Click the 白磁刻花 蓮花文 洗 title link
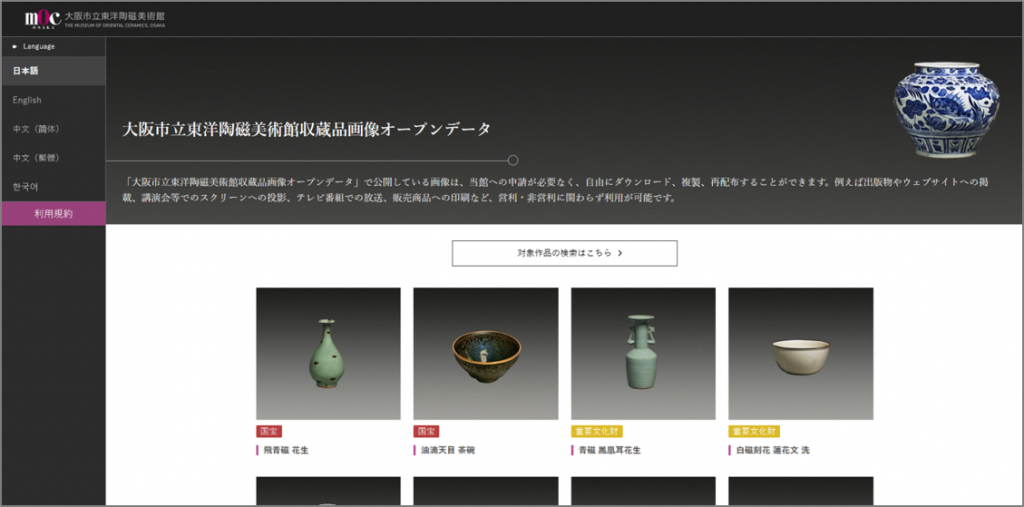 [773, 450]
